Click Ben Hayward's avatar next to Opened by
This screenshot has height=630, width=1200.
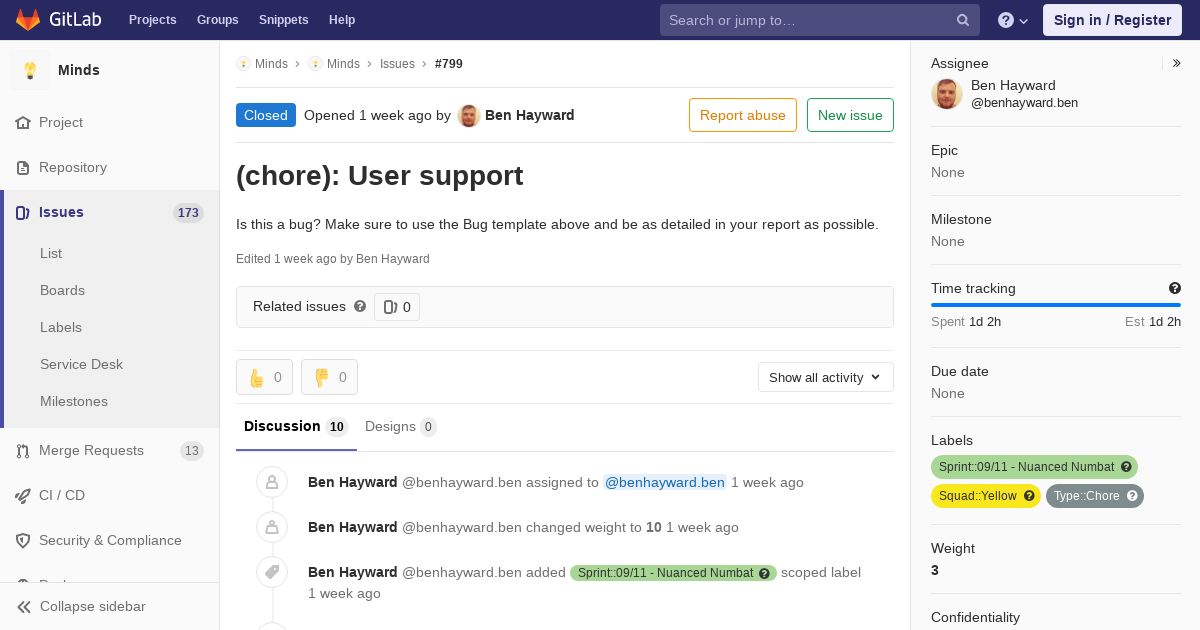point(469,115)
